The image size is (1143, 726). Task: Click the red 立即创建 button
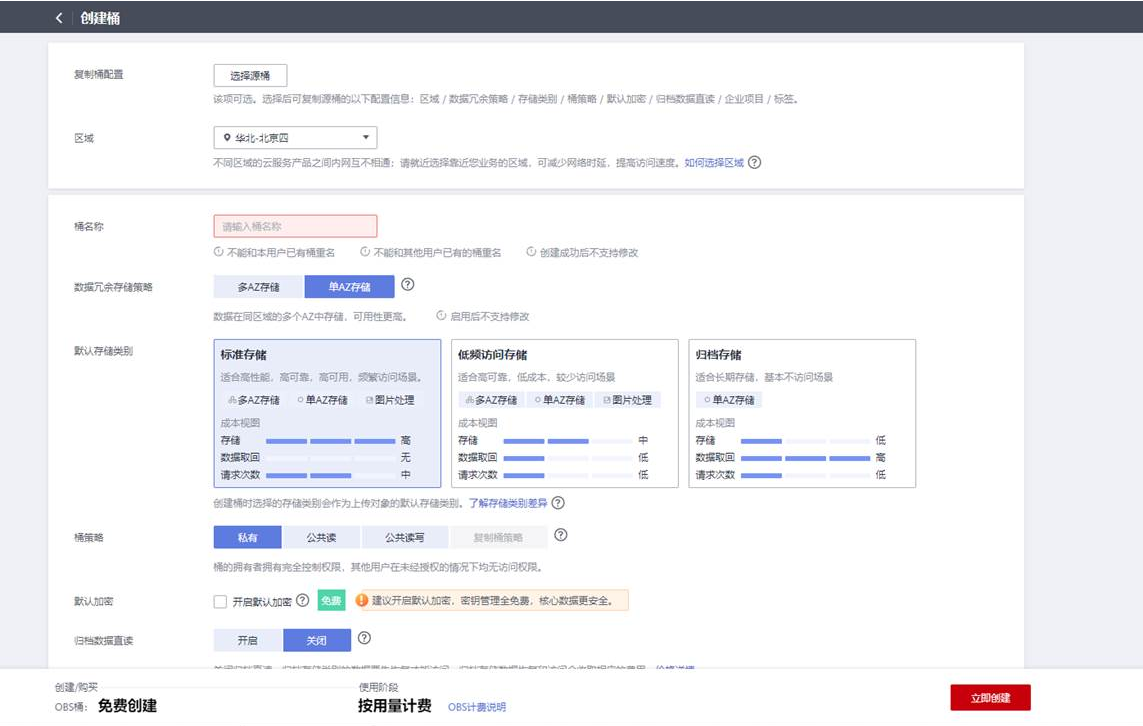pos(990,698)
